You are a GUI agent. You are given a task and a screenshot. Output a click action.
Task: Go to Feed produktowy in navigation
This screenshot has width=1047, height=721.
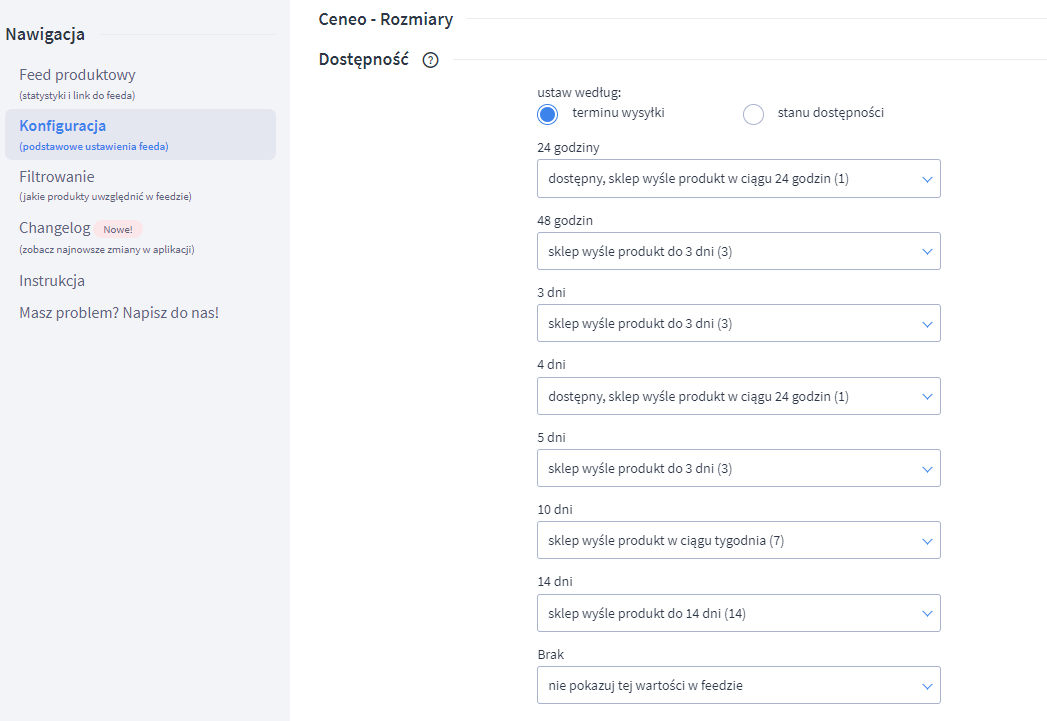[x=77, y=75]
